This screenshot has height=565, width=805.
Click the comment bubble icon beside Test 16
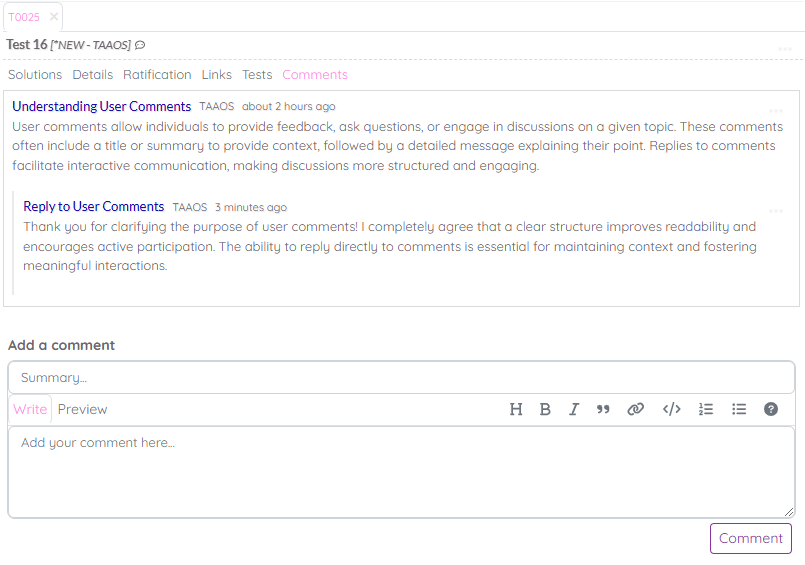pyautogui.click(x=140, y=45)
